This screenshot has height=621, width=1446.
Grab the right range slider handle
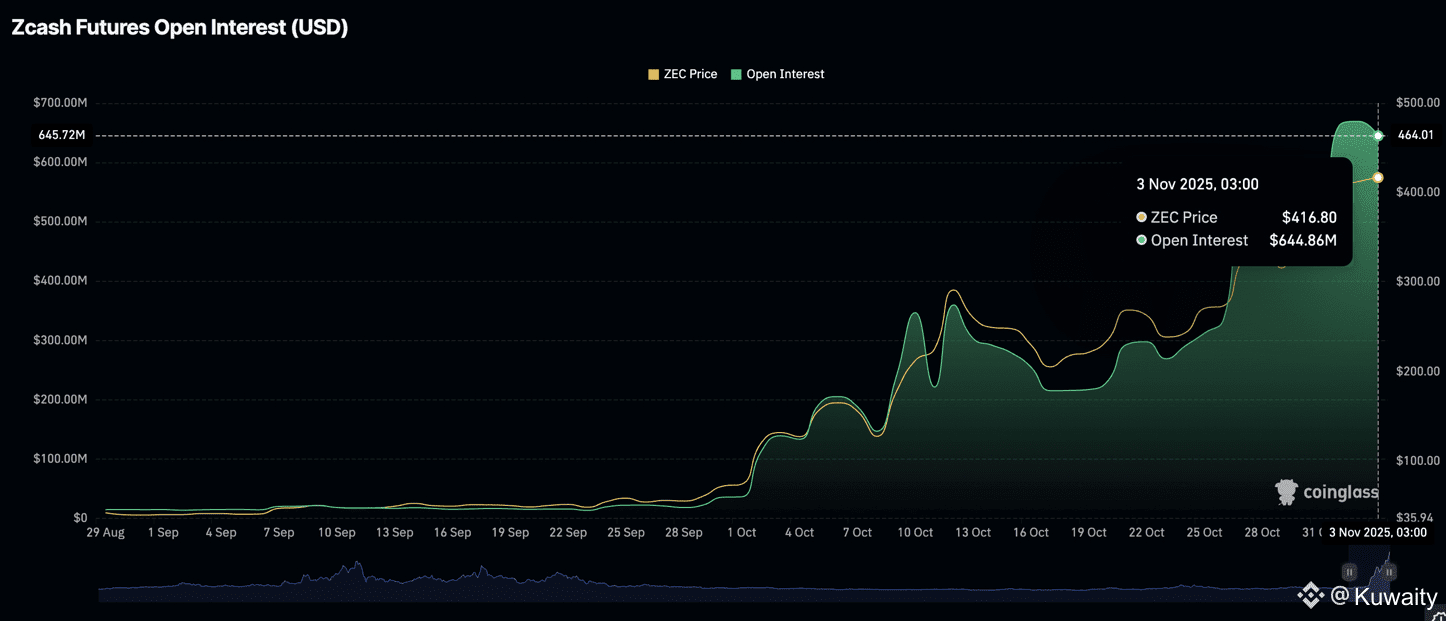1389,572
